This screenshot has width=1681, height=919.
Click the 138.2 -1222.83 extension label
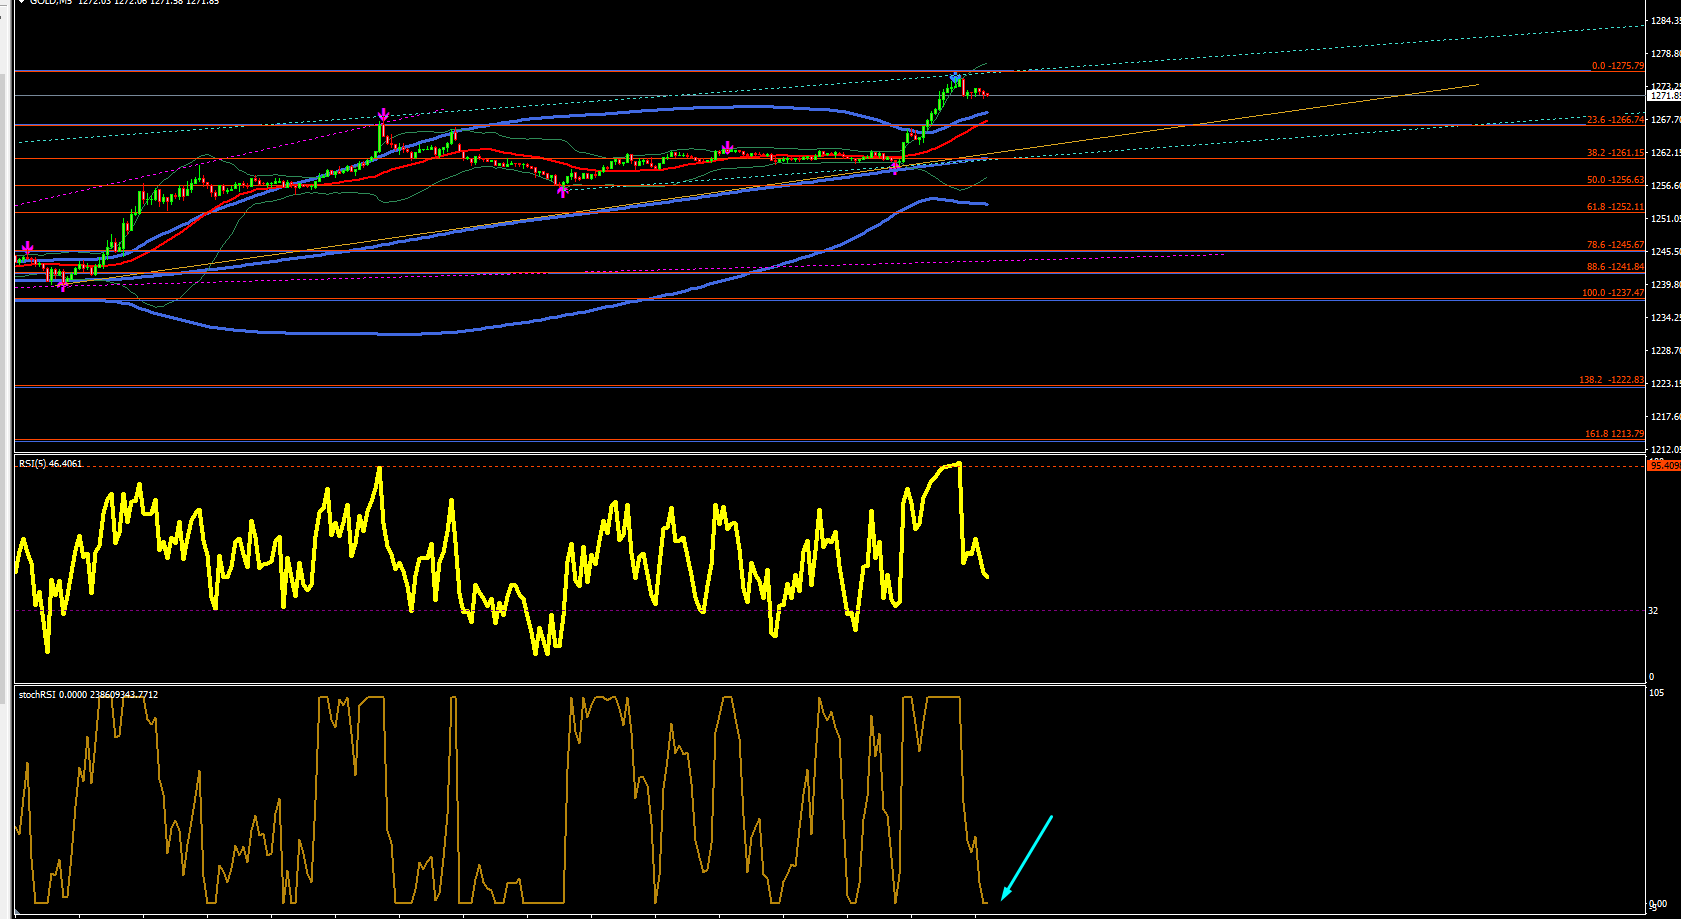point(1611,380)
